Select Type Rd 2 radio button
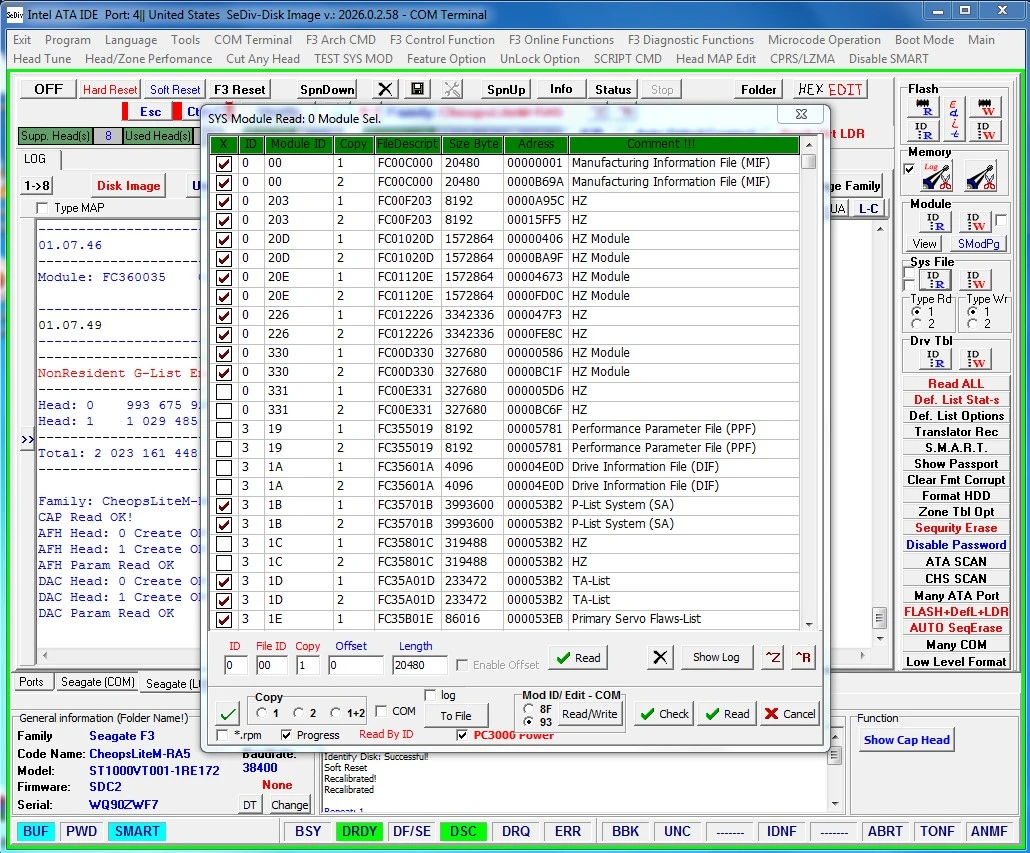 pyautogui.click(x=916, y=324)
